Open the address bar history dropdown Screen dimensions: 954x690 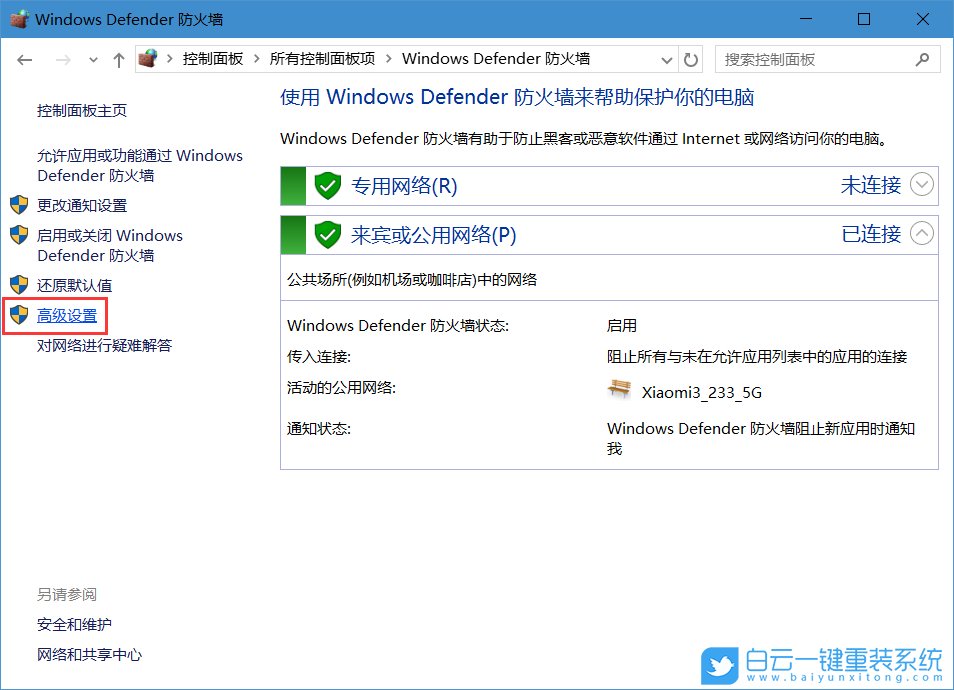click(667, 60)
